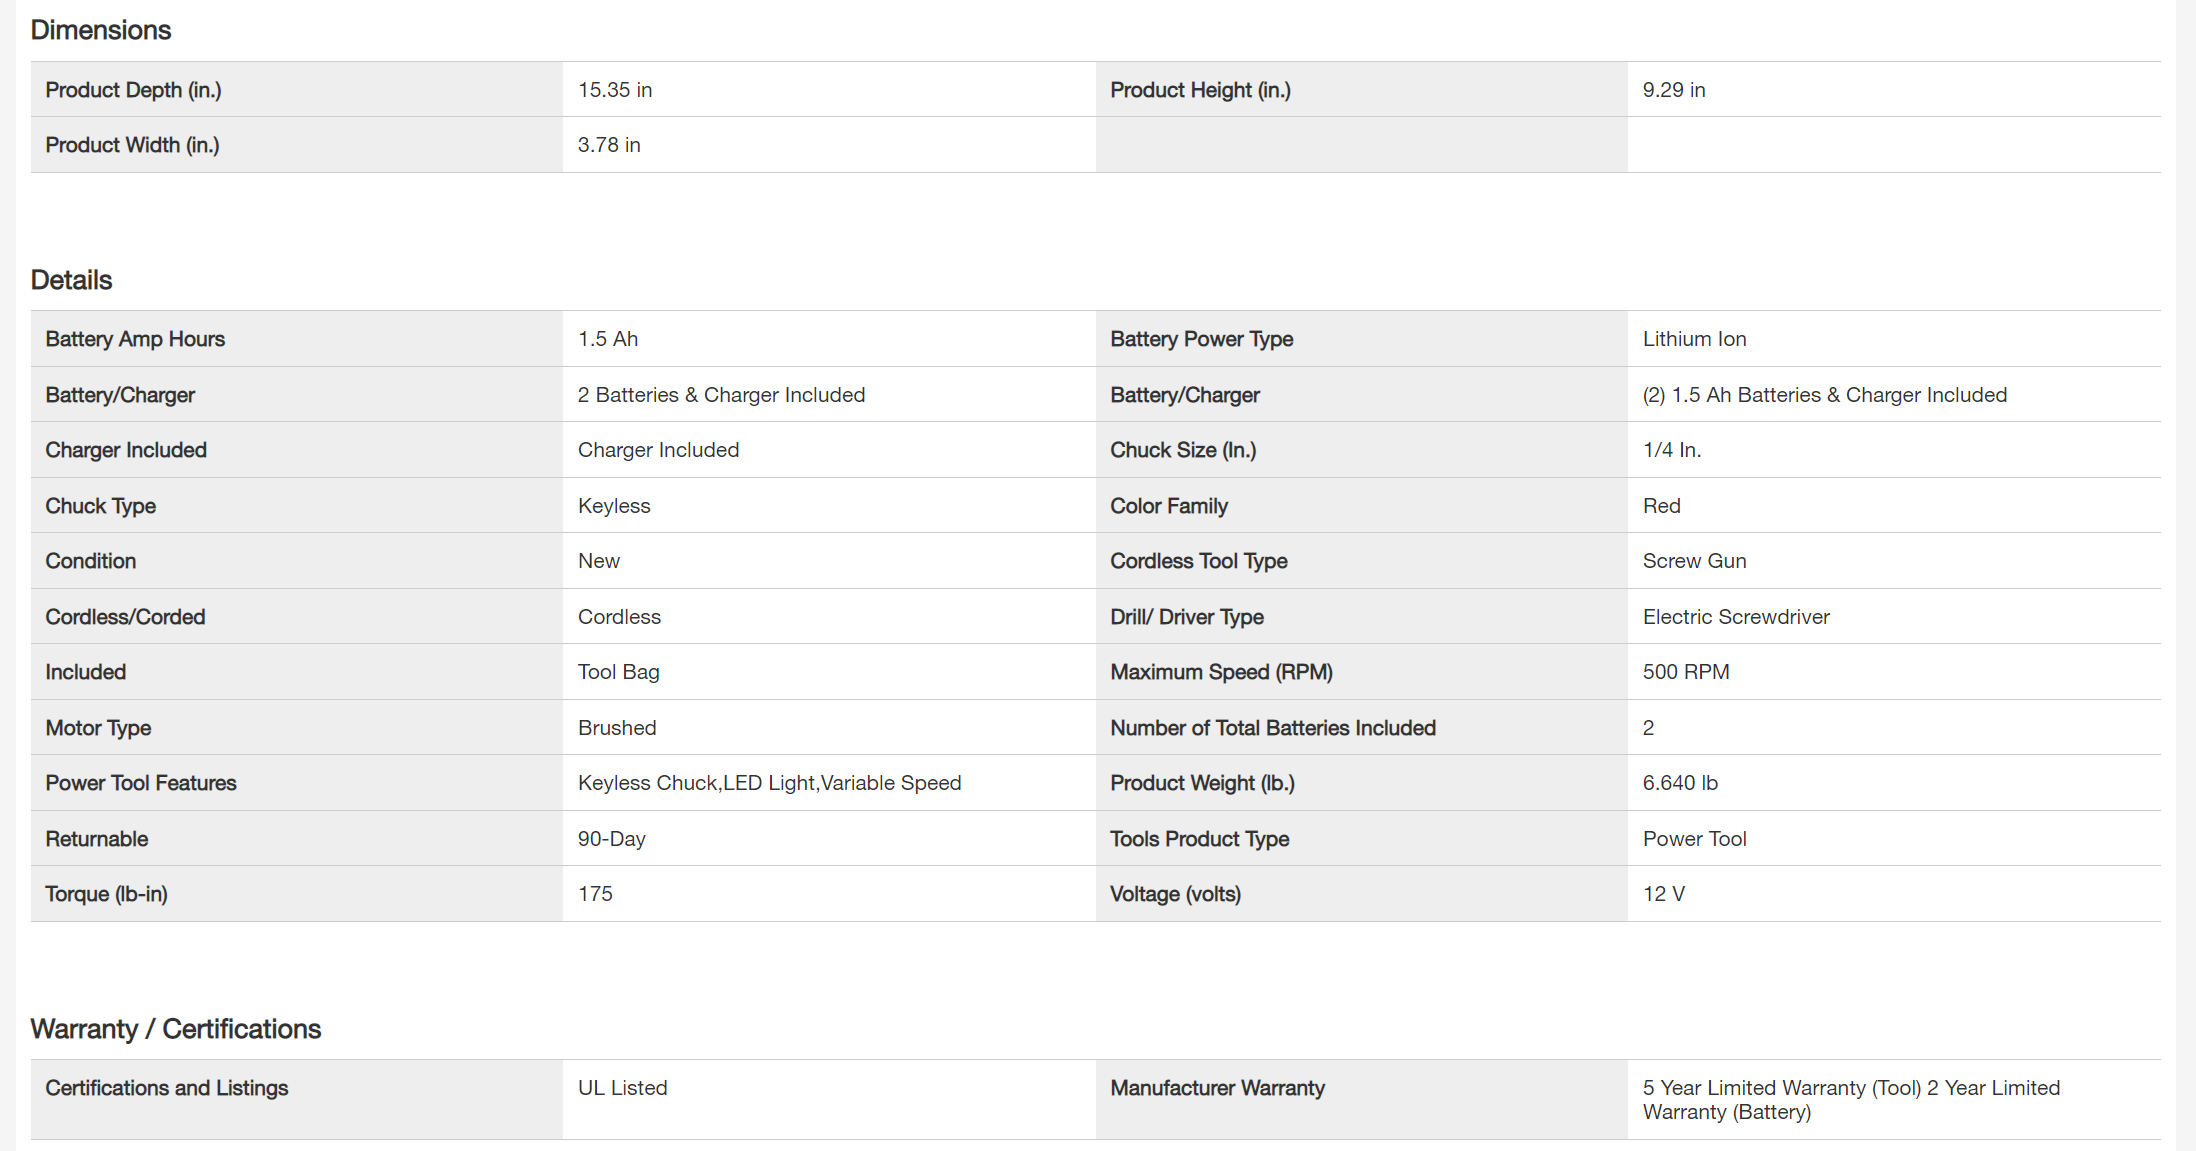Viewport: 2196px width, 1151px height.
Task: Click the Product Depth (in.) label
Action: point(133,90)
